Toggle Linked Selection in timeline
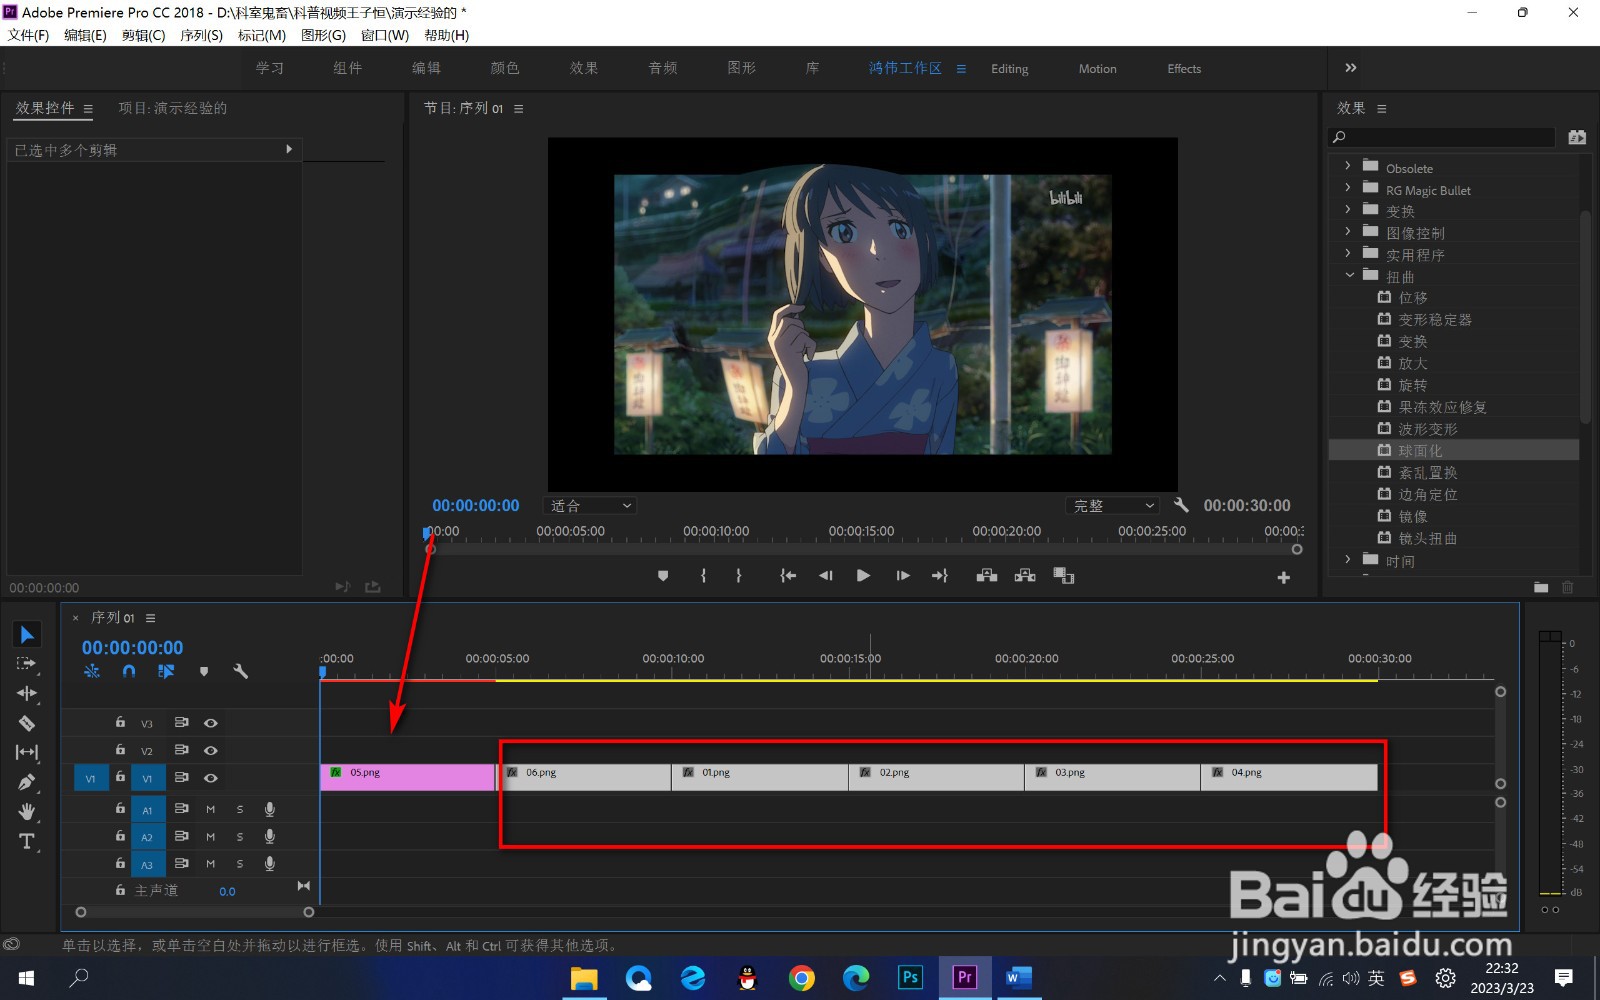 (x=166, y=671)
